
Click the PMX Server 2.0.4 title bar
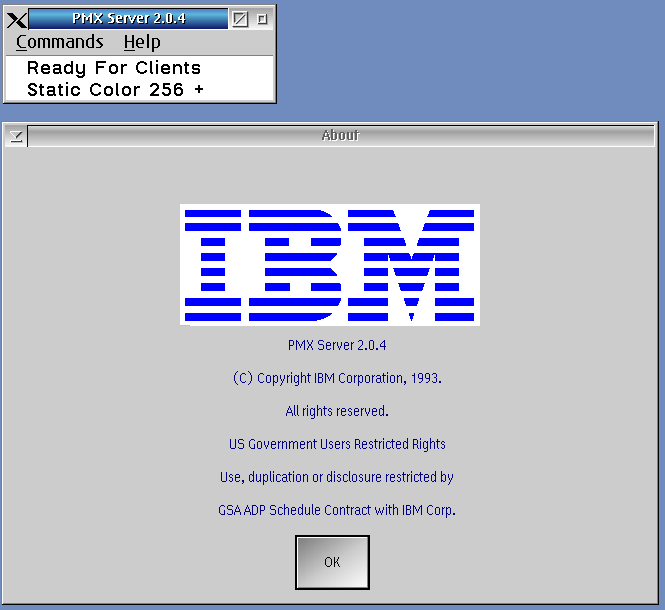(x=128, y=19)
